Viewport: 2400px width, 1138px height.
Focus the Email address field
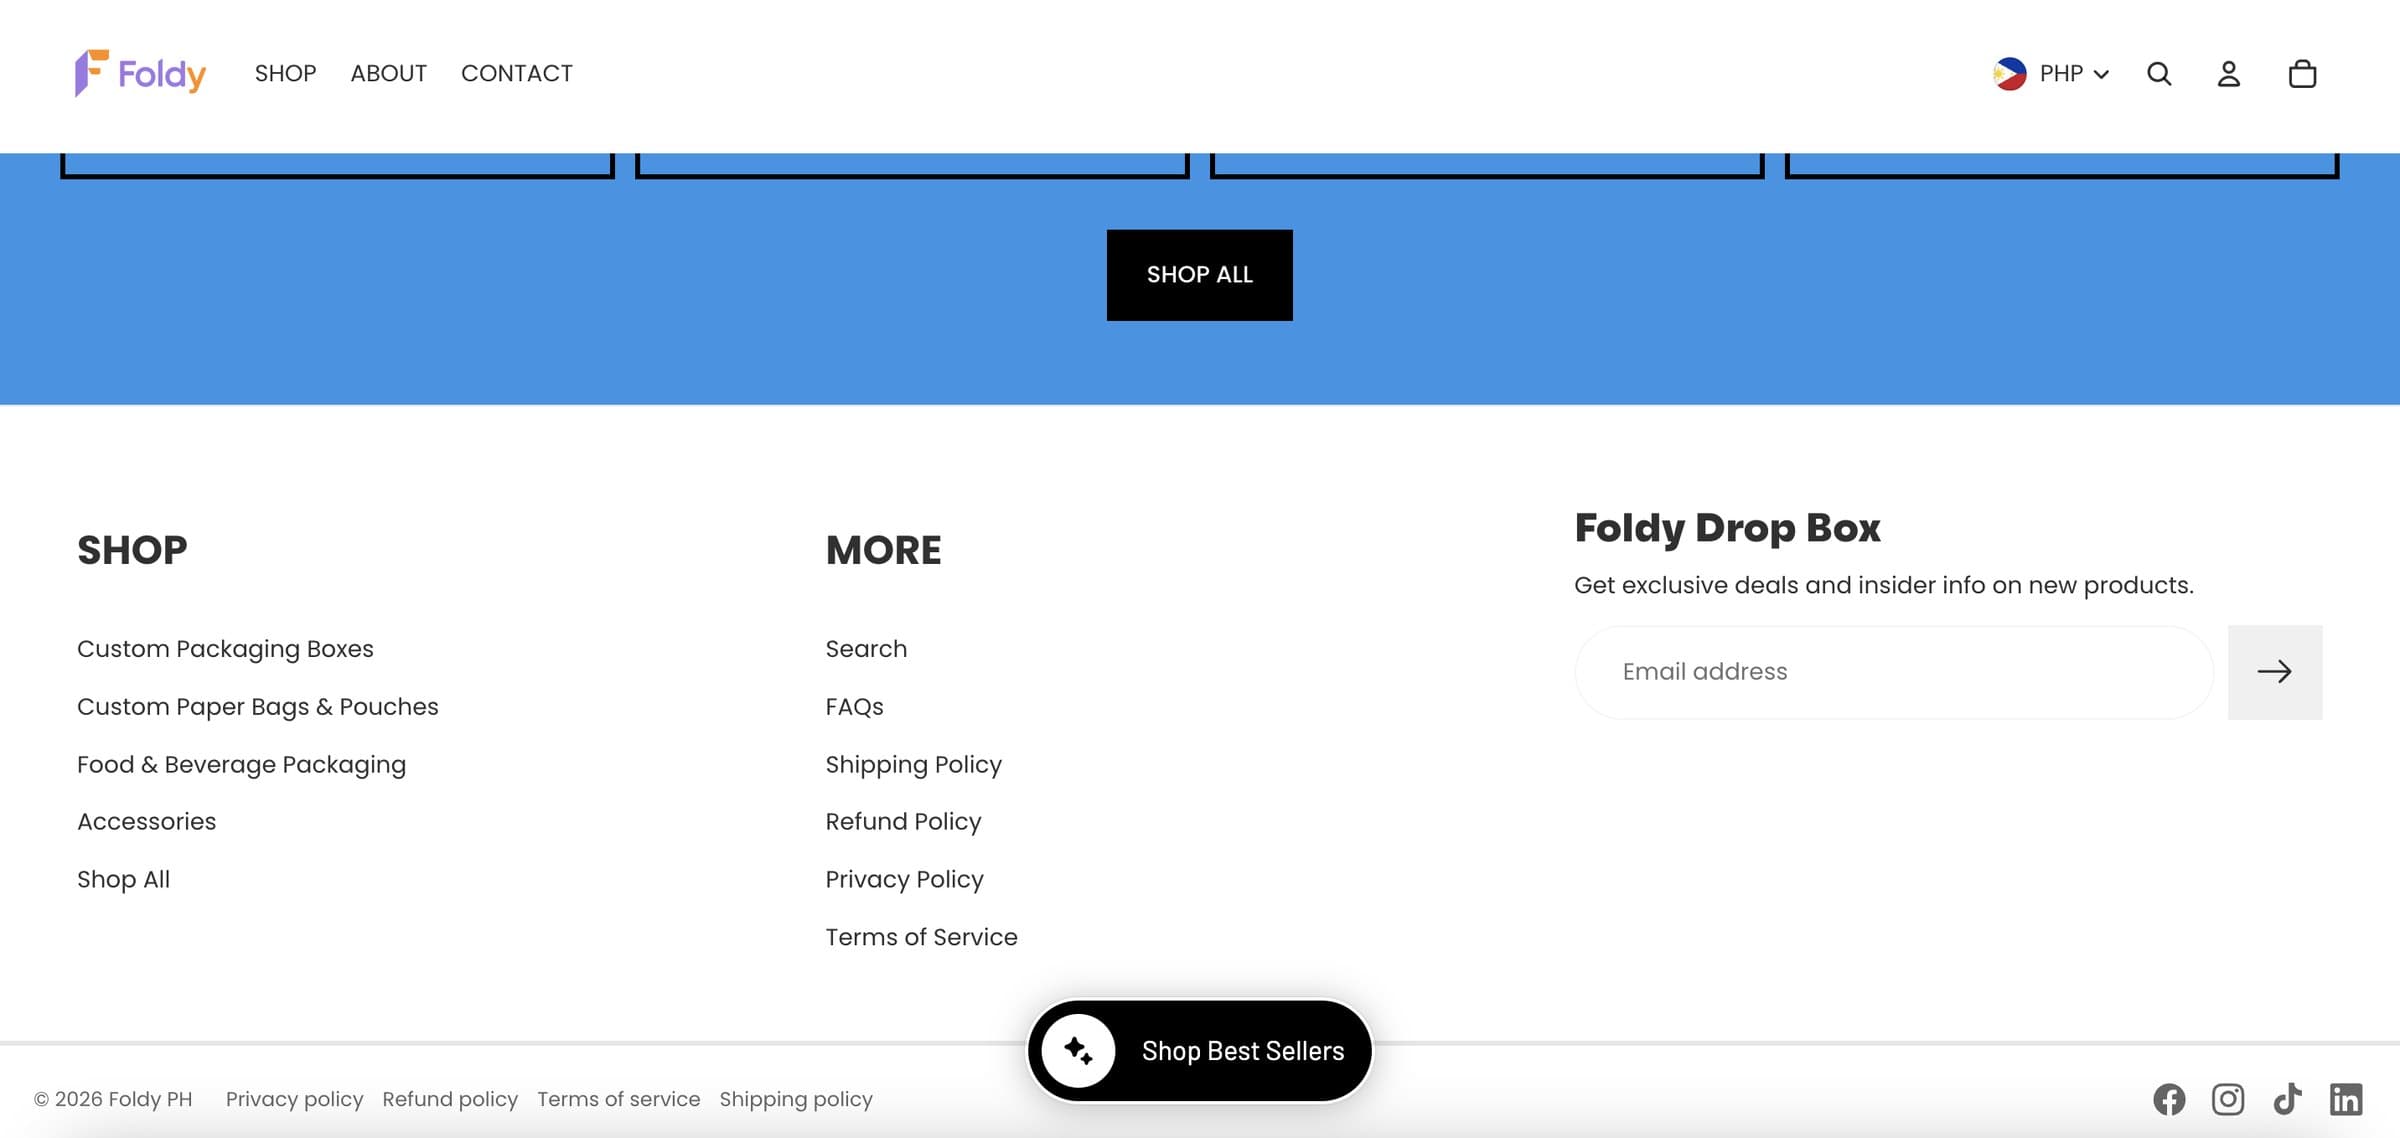[x=1894, y=672]
